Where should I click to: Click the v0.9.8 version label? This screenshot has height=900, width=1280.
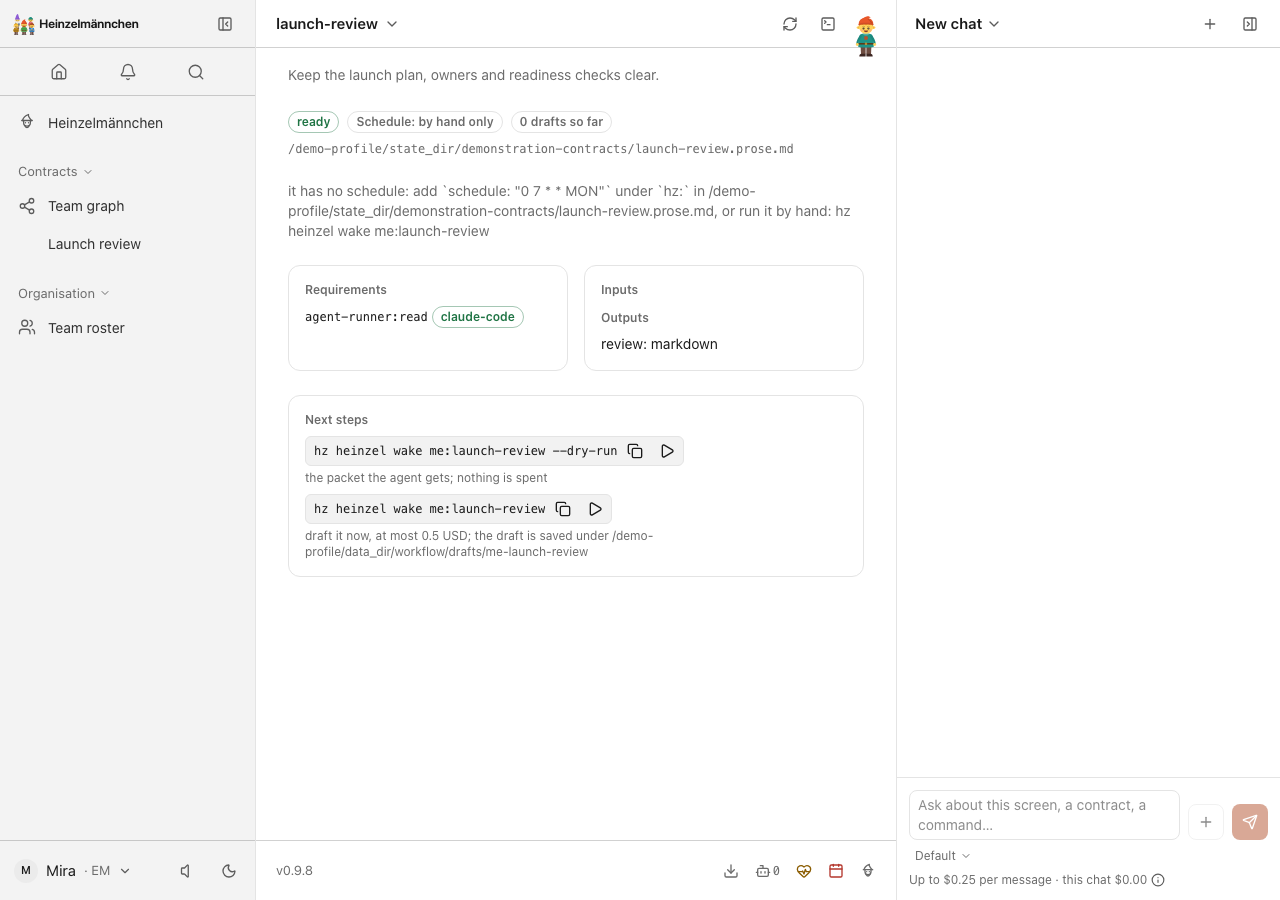[x=294, y=871]
